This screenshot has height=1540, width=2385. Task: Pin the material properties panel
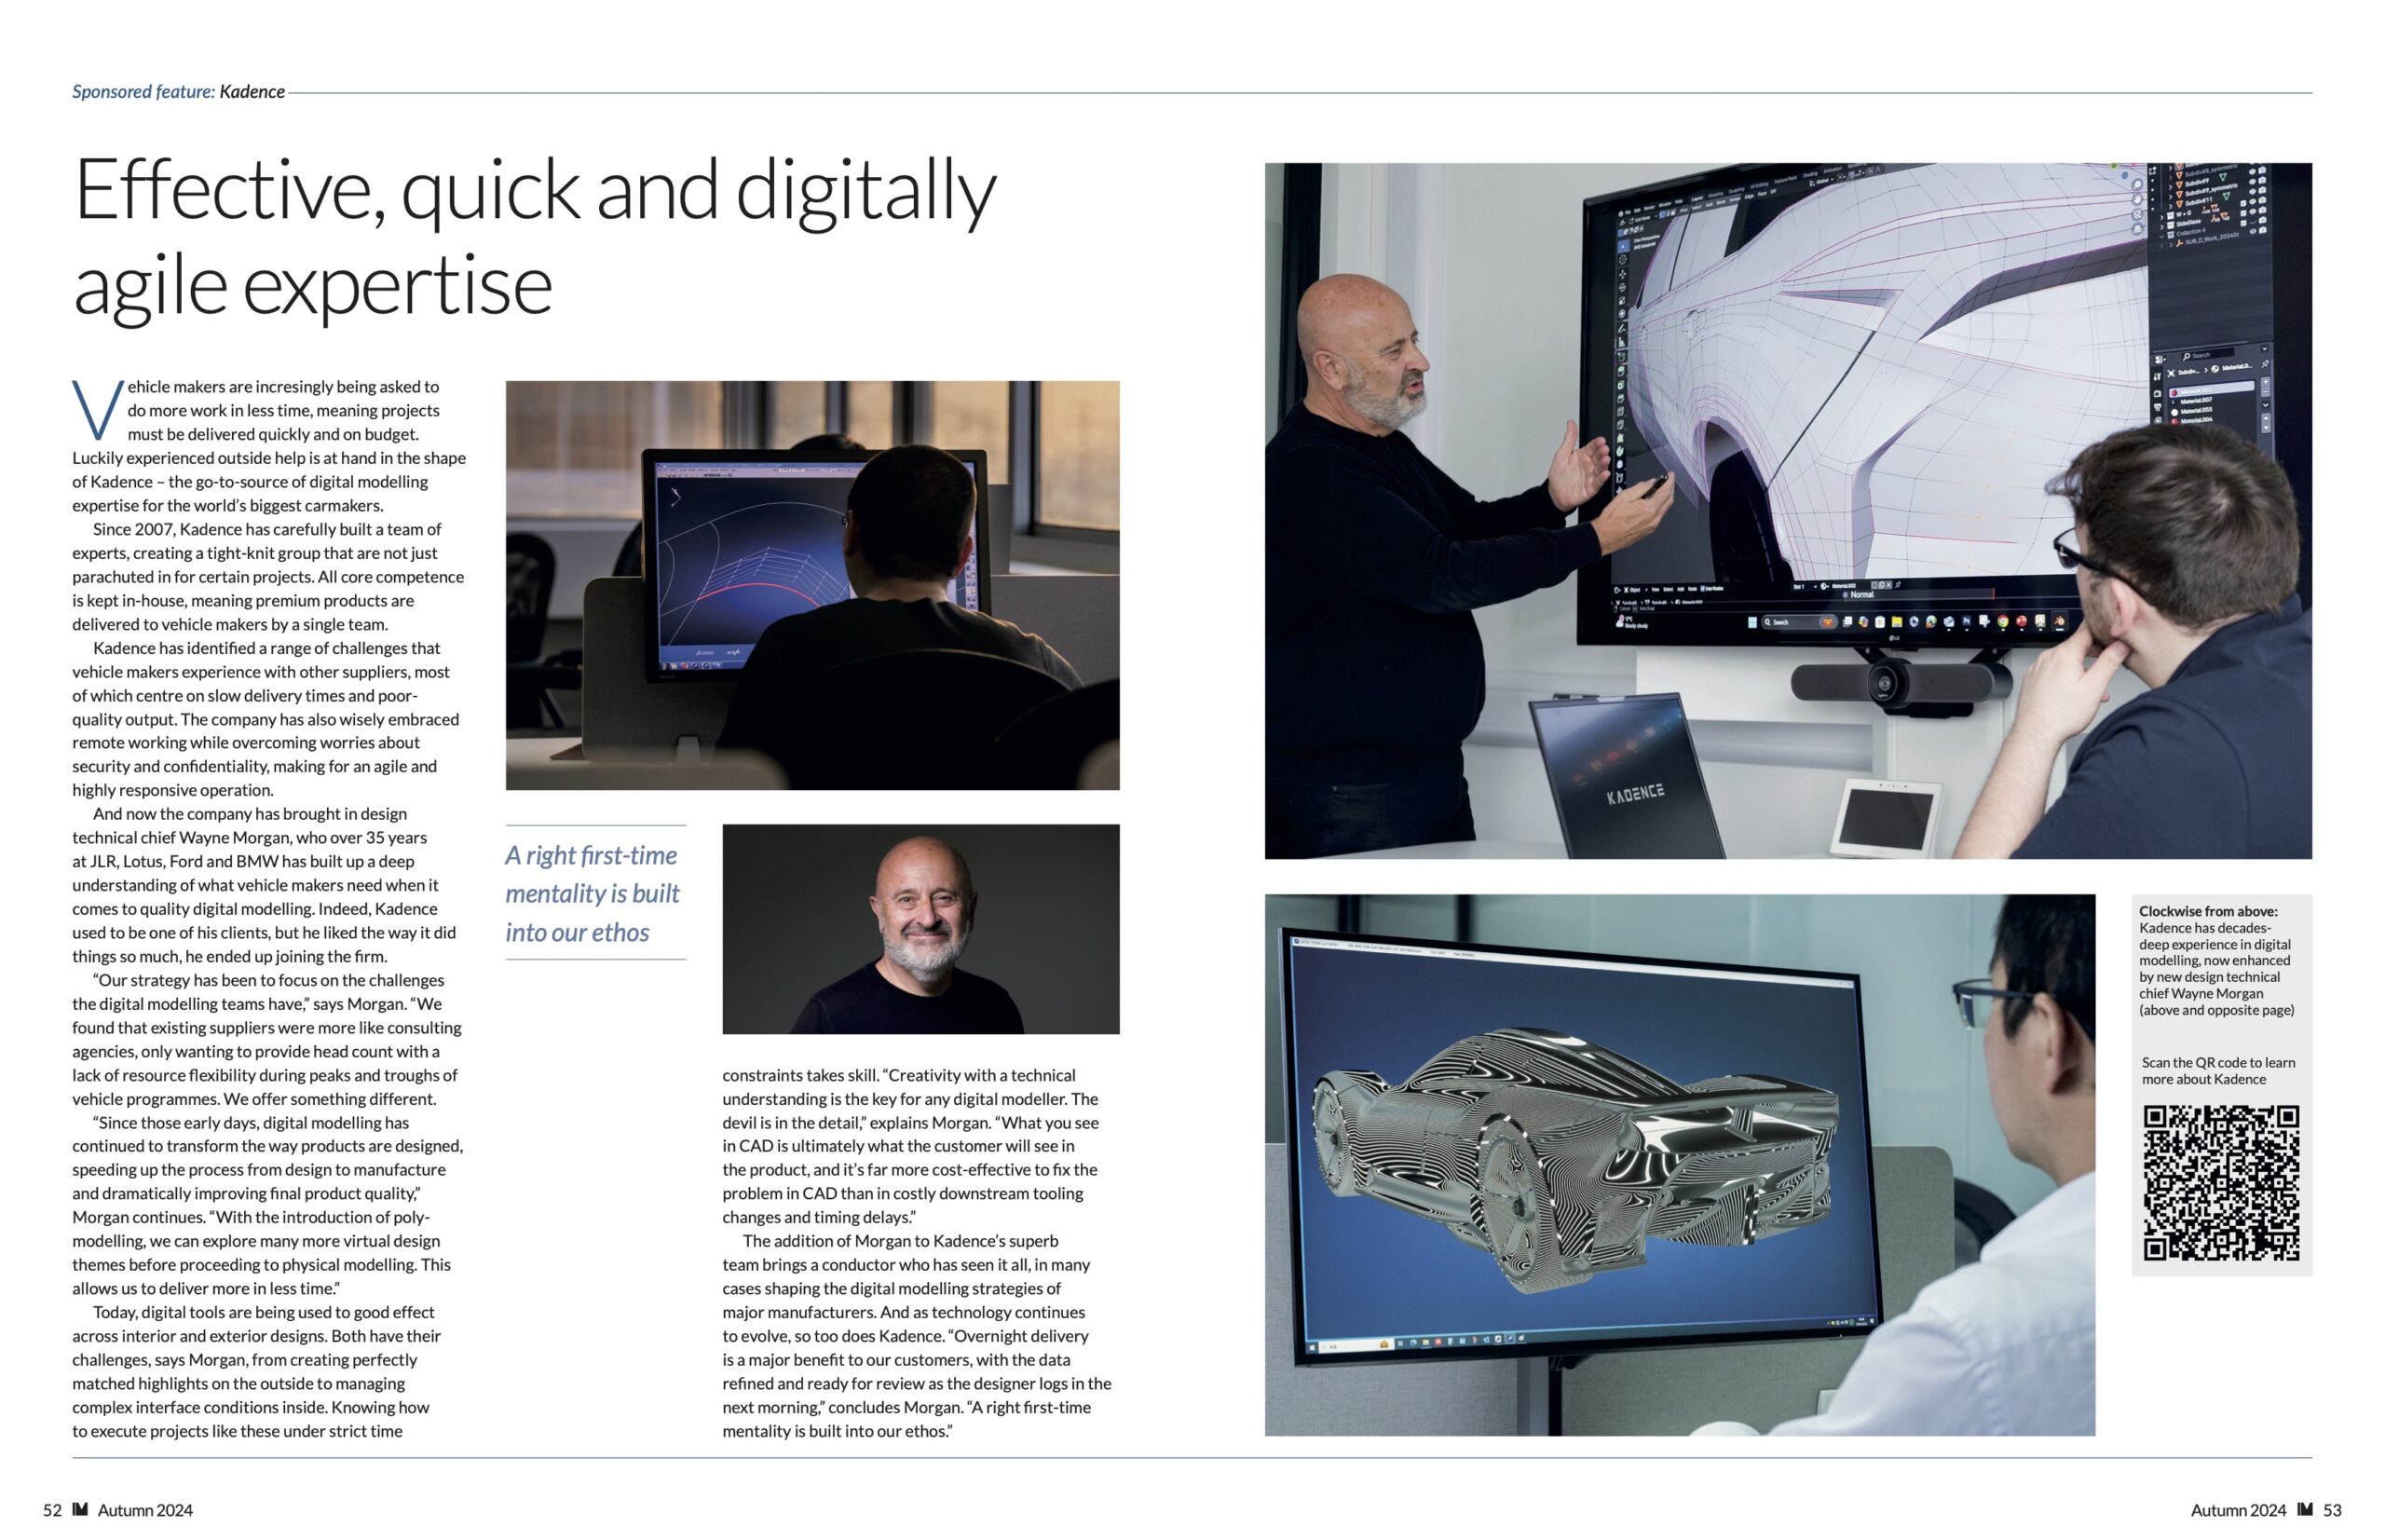pos(2264,365)
